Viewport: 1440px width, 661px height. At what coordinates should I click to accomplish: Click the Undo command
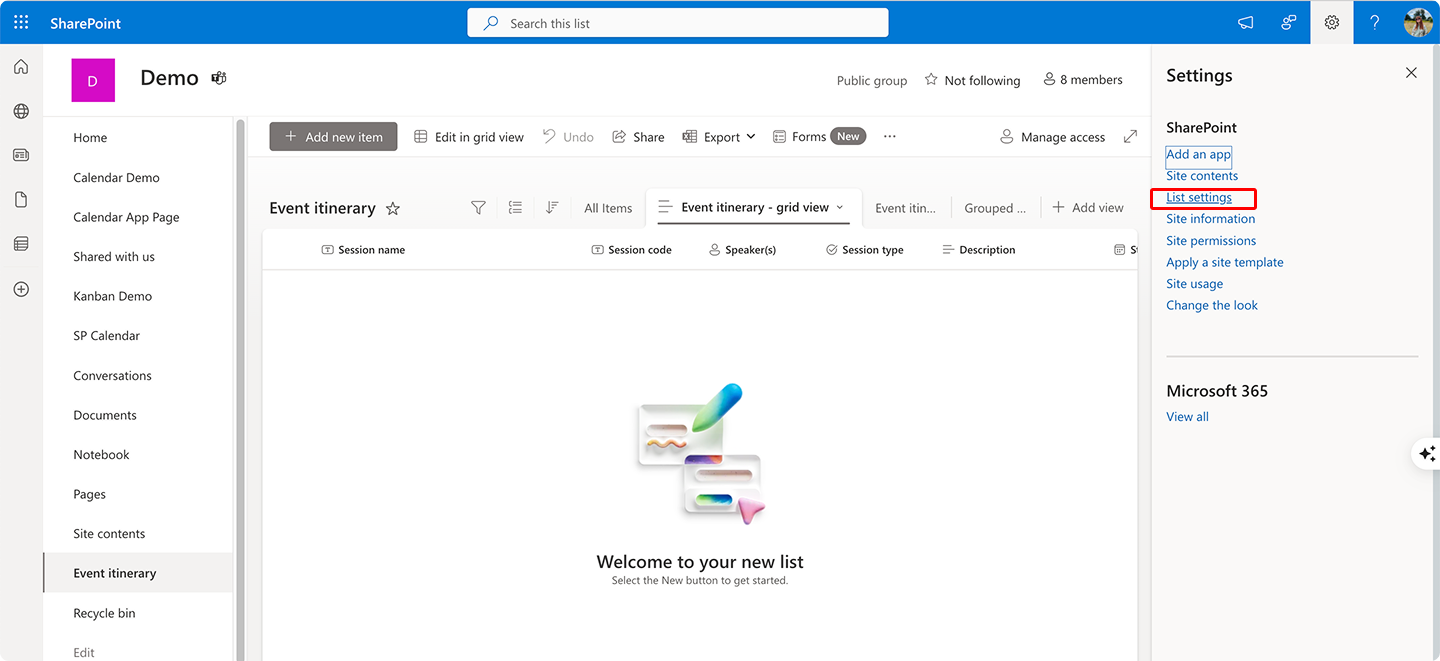[x=568, y=137]
